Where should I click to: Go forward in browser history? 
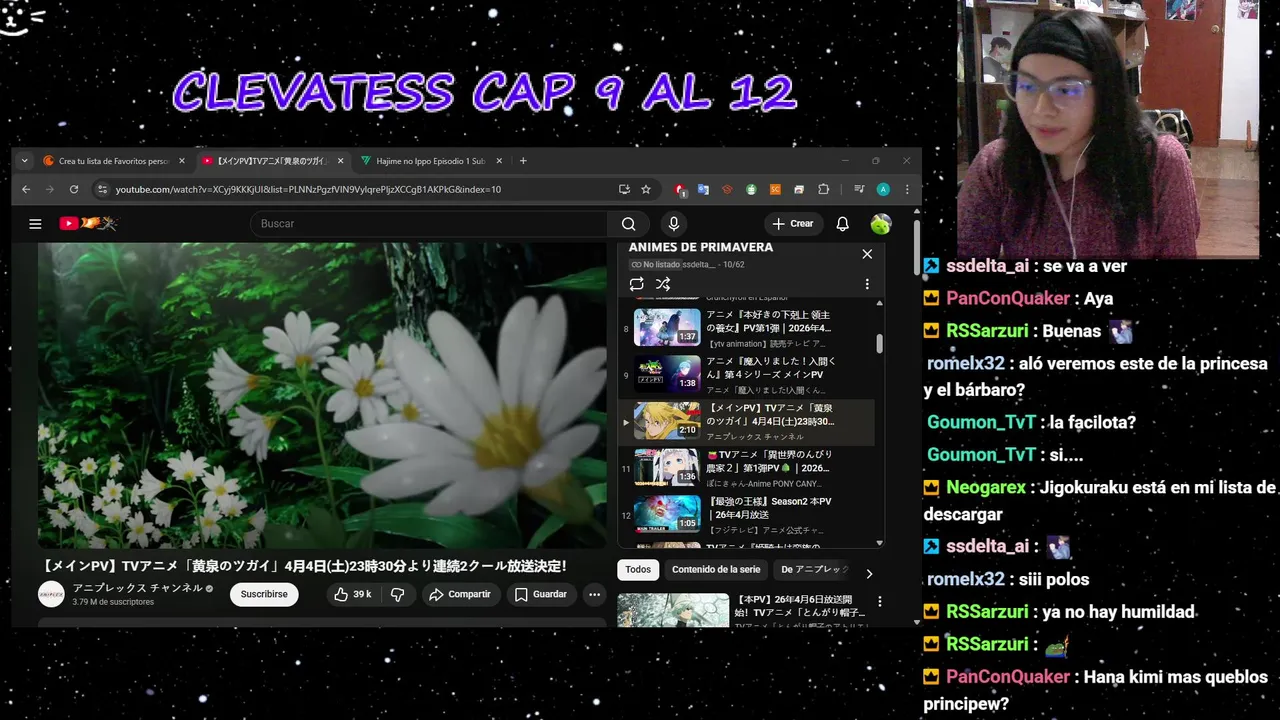tap(50, 189)
